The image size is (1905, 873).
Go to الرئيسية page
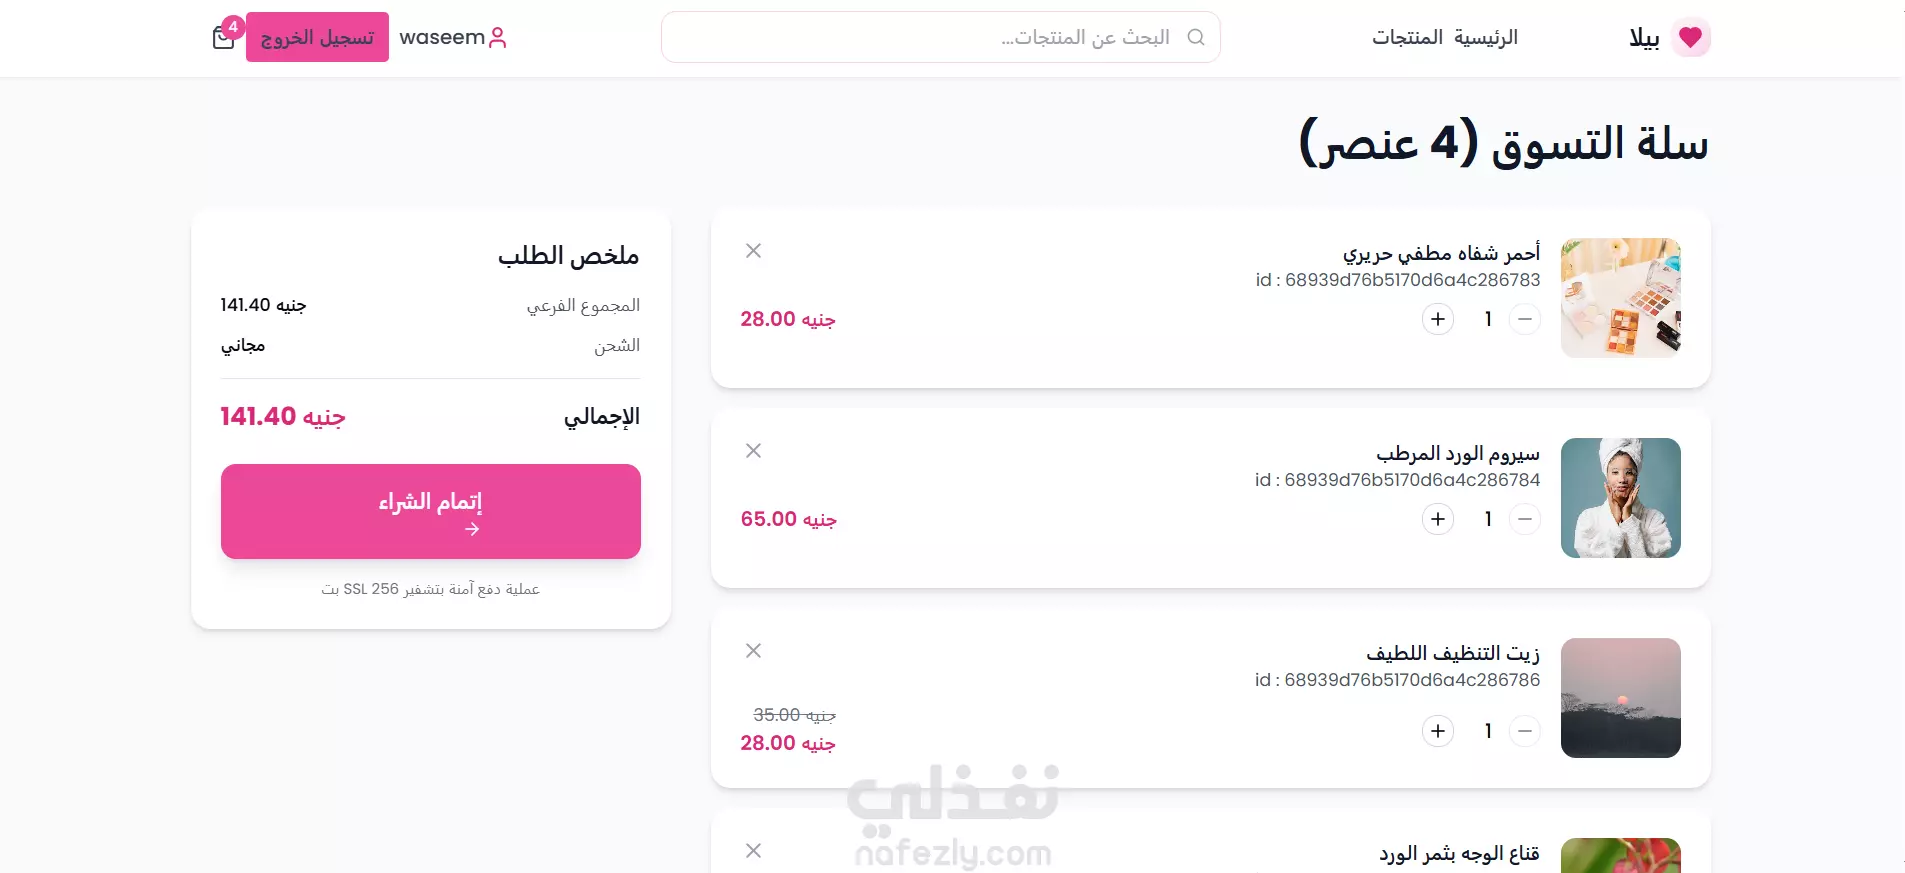(x=1486, y=37)
